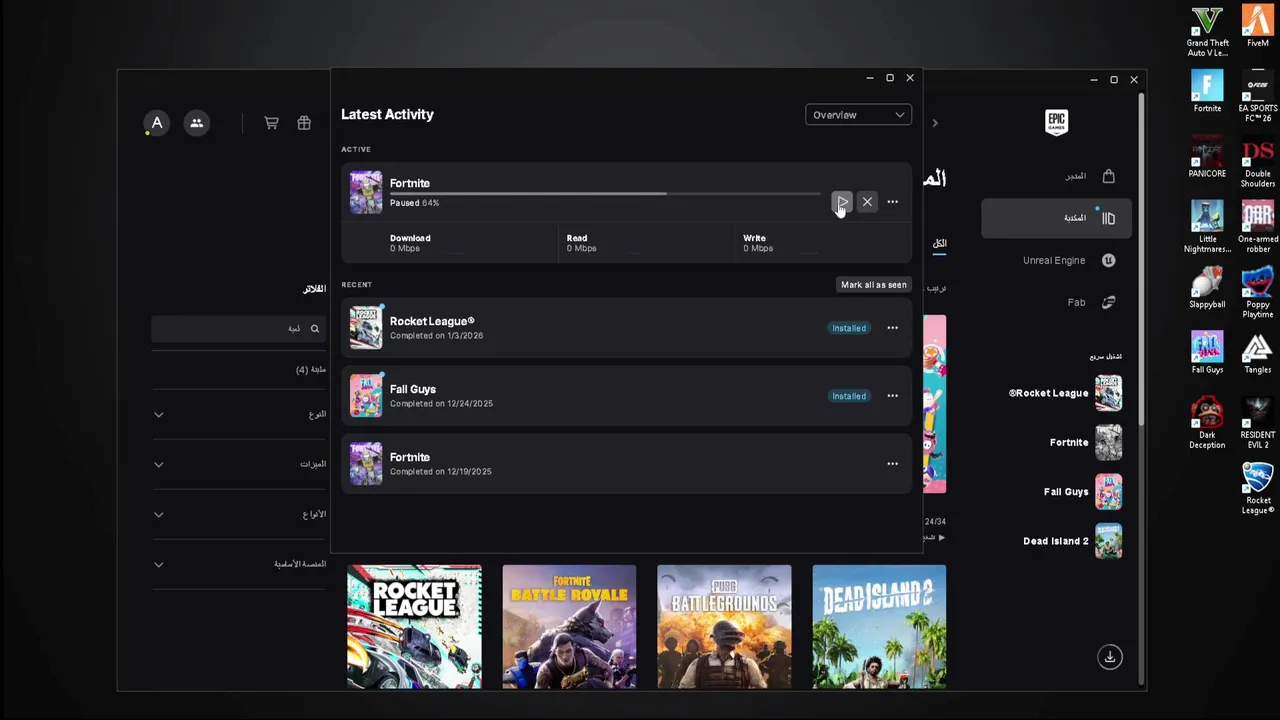Click the library filter search field
Screen dimensions: 1280x720
tap(238, 329)
